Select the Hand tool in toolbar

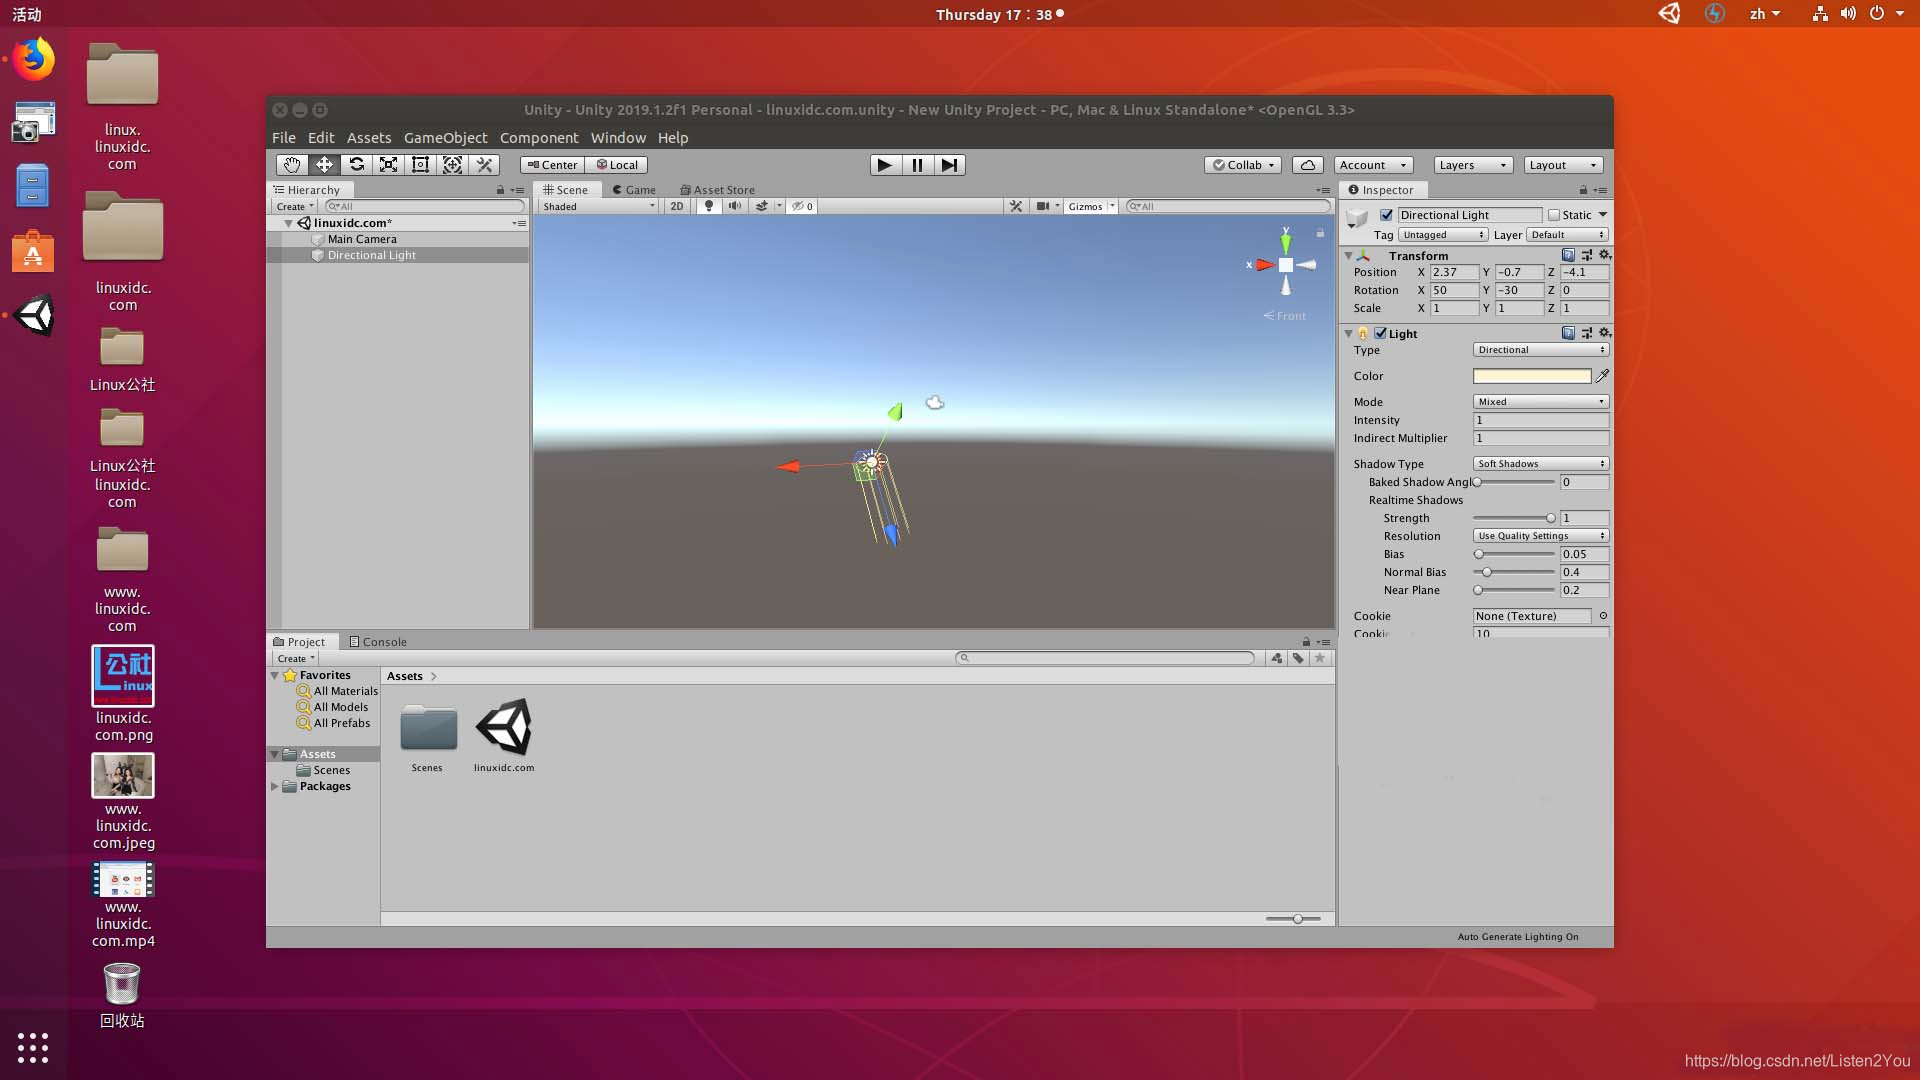click(292, 165)
